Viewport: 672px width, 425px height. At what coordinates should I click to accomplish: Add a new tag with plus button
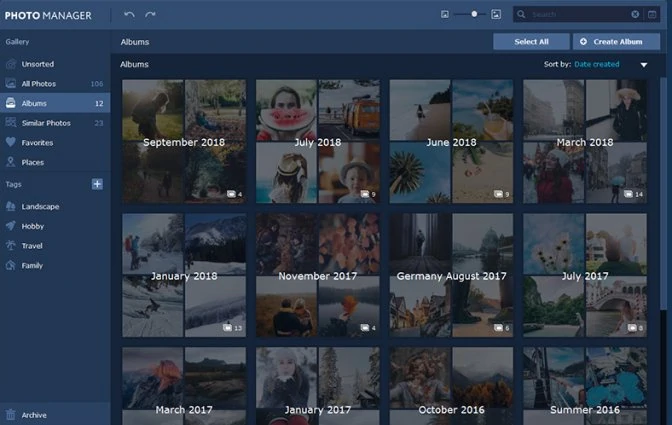(97, 184)
